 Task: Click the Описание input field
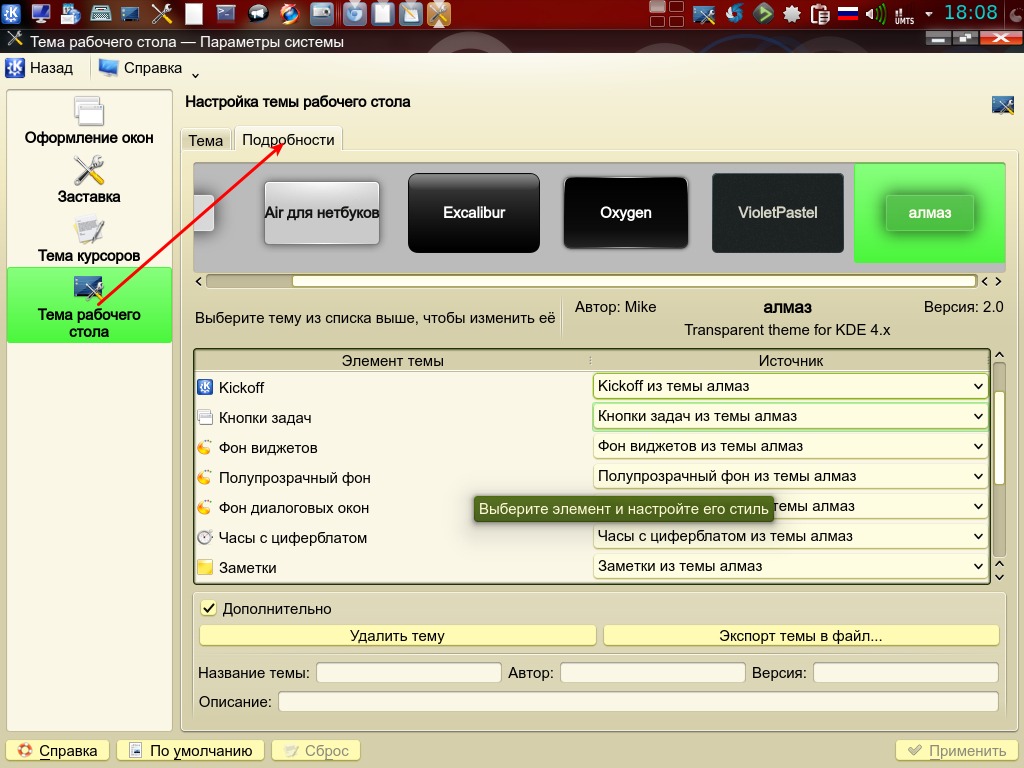[x=638, y=702]
